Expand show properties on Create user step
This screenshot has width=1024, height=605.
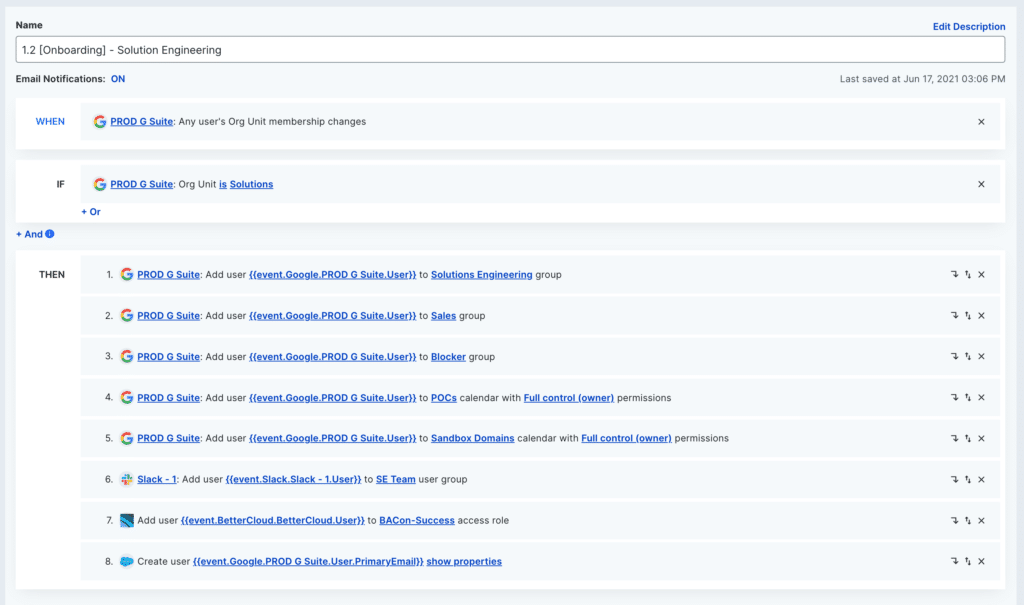click(464, 561)
